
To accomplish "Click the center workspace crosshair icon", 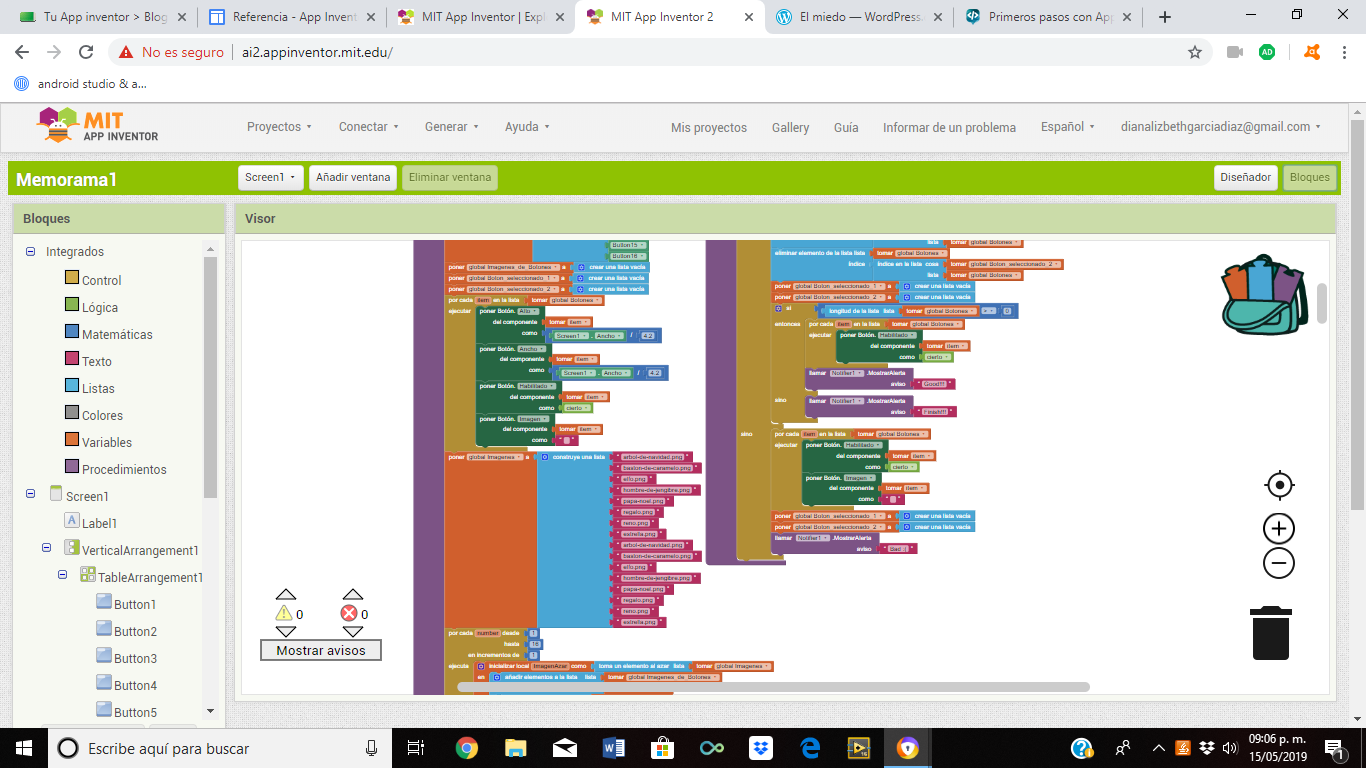I will [x=1279, y=486].
